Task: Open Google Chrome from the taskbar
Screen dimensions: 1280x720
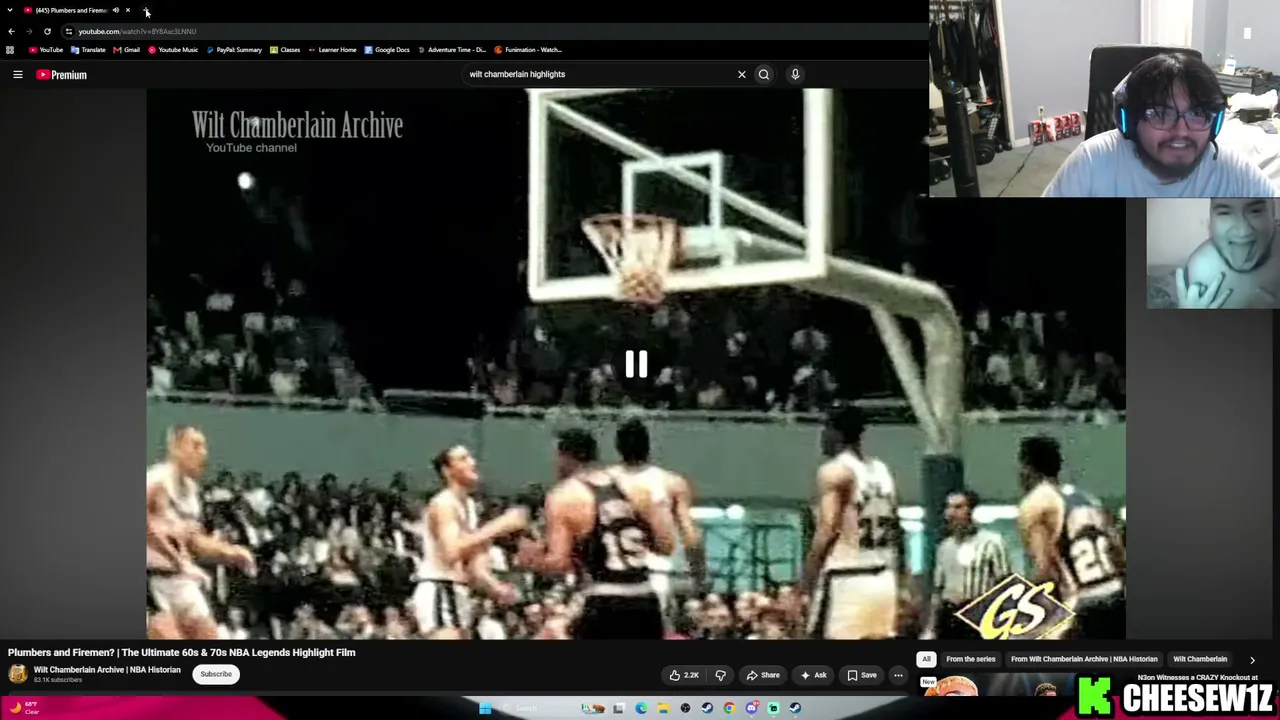Action: (729, 708)
